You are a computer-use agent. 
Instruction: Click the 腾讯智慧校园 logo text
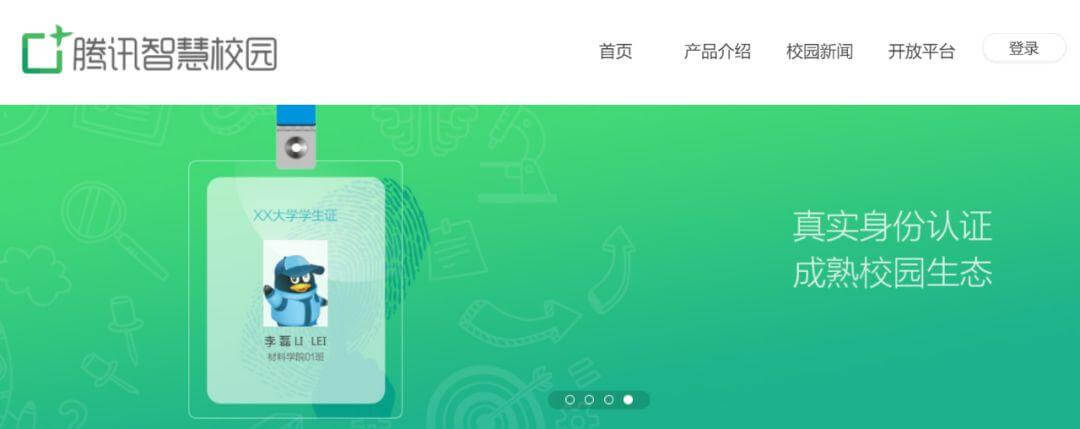click(175, 54)
